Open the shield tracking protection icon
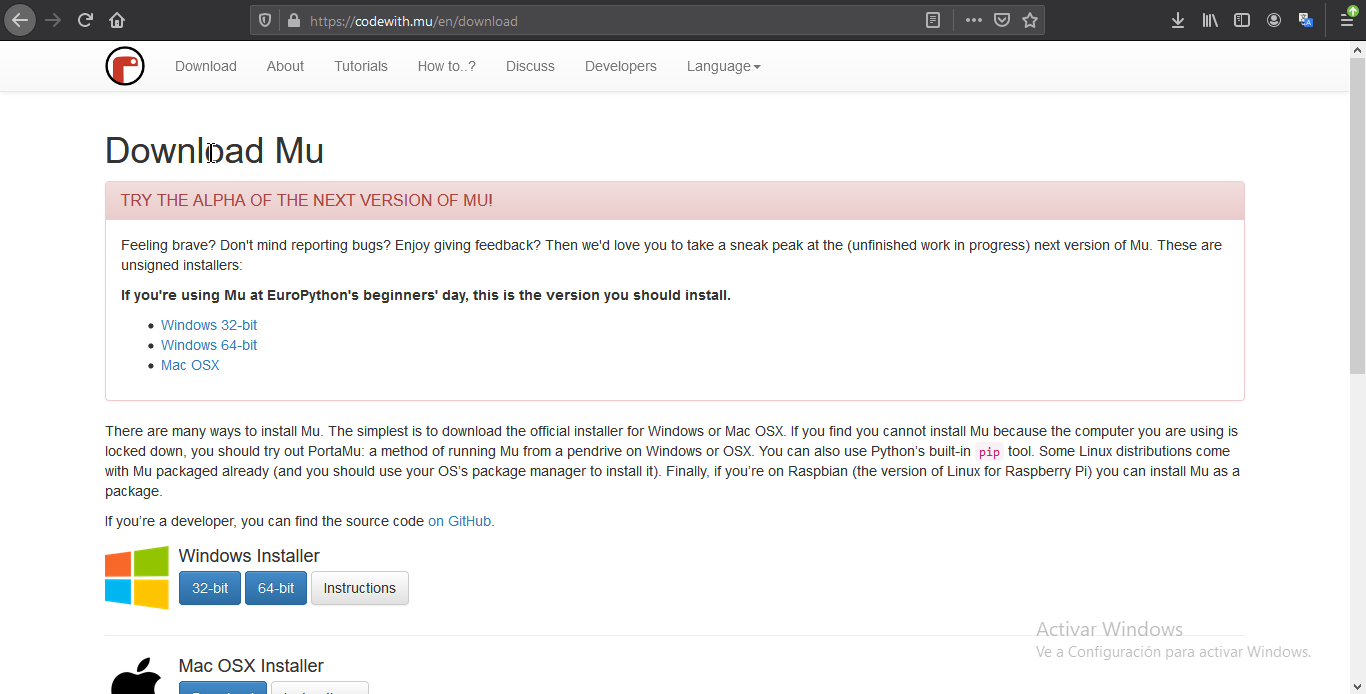Image resolution: width=1366 pixels, height=694 pixels. coord(263,20)
